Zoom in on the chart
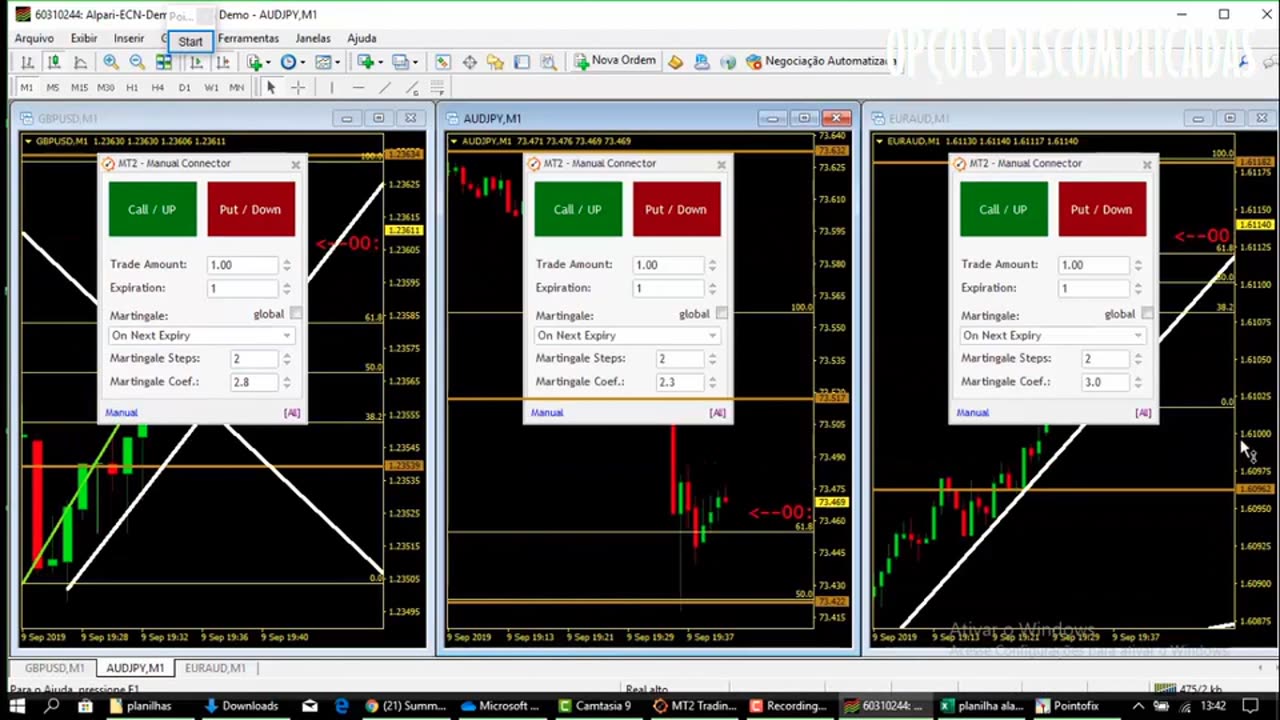 [x=110, y=62]
